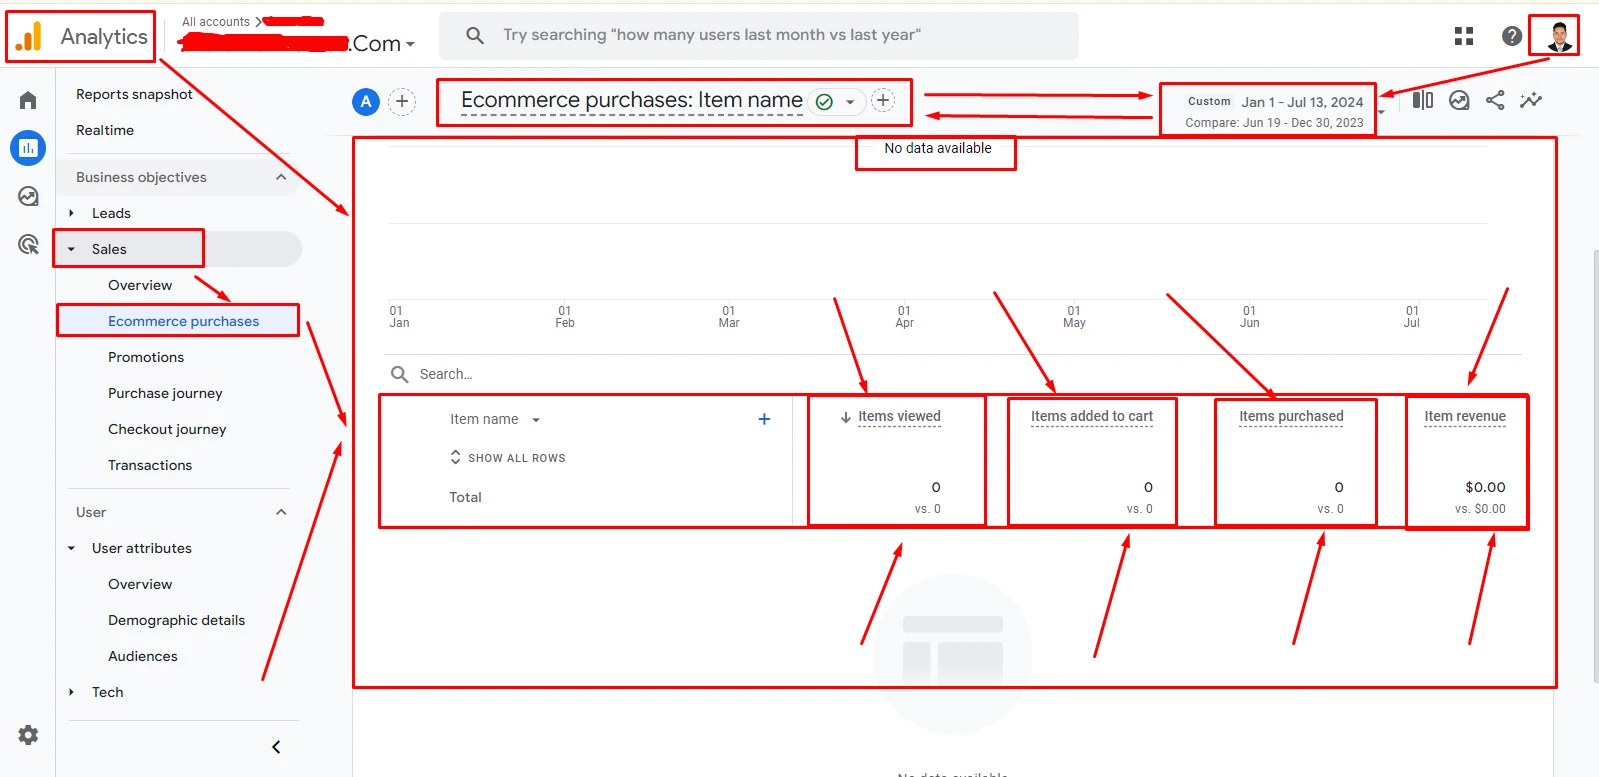Open Reports snapshot

point(134,94)
